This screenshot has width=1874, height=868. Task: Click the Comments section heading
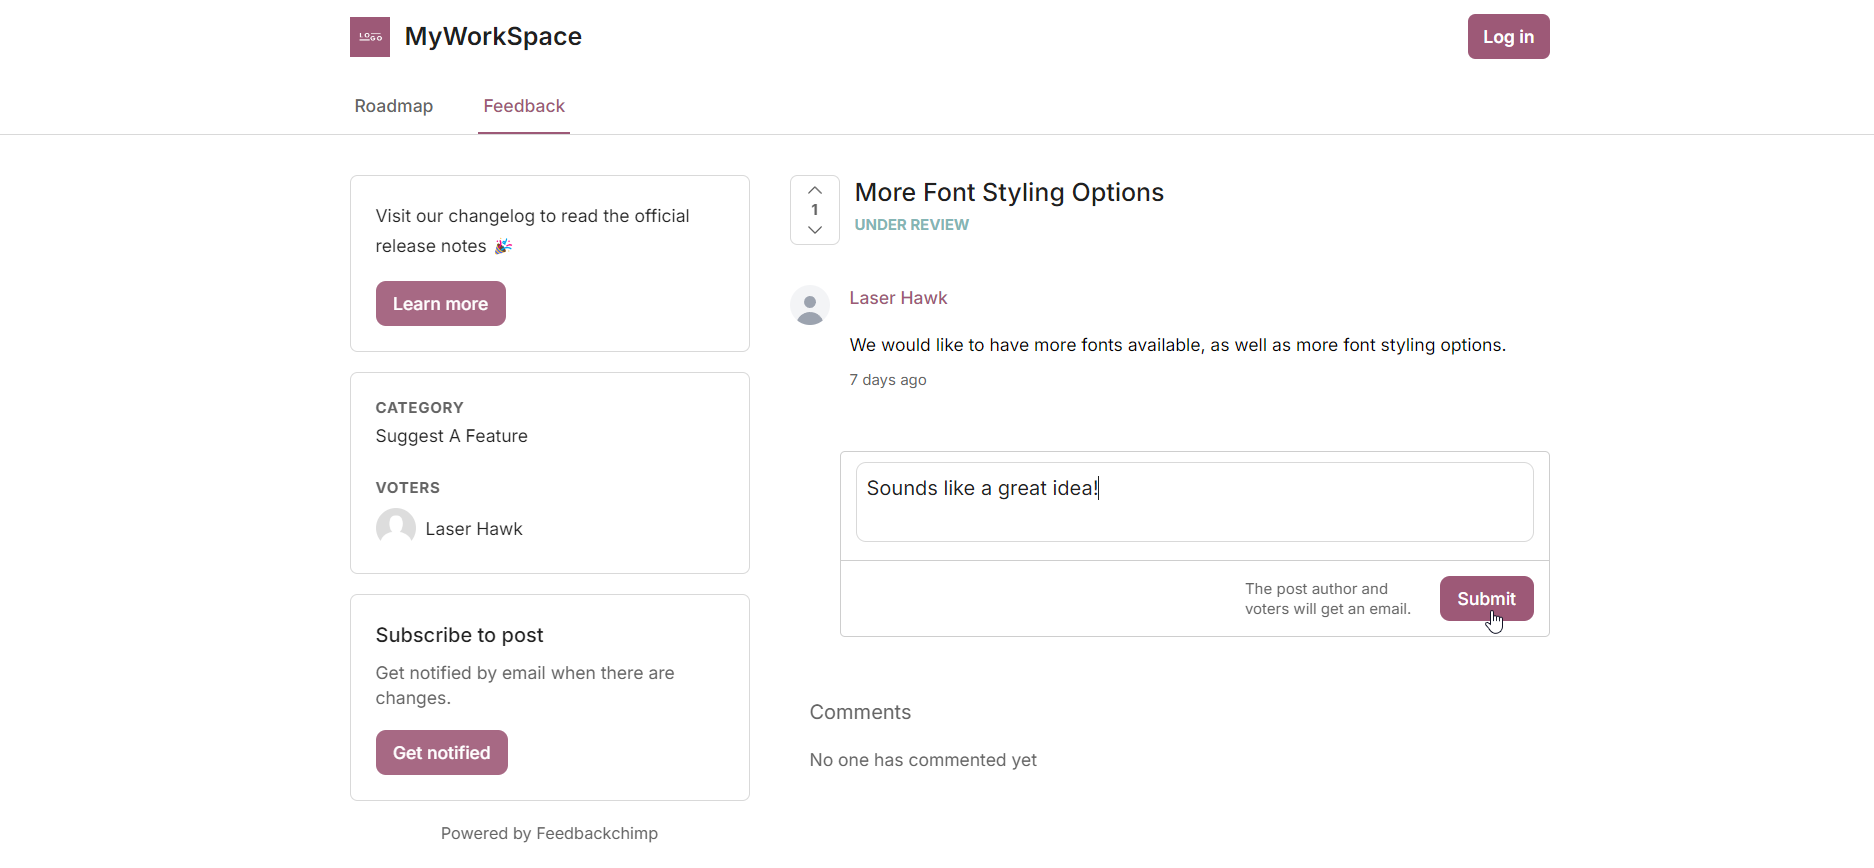point(860,712)
